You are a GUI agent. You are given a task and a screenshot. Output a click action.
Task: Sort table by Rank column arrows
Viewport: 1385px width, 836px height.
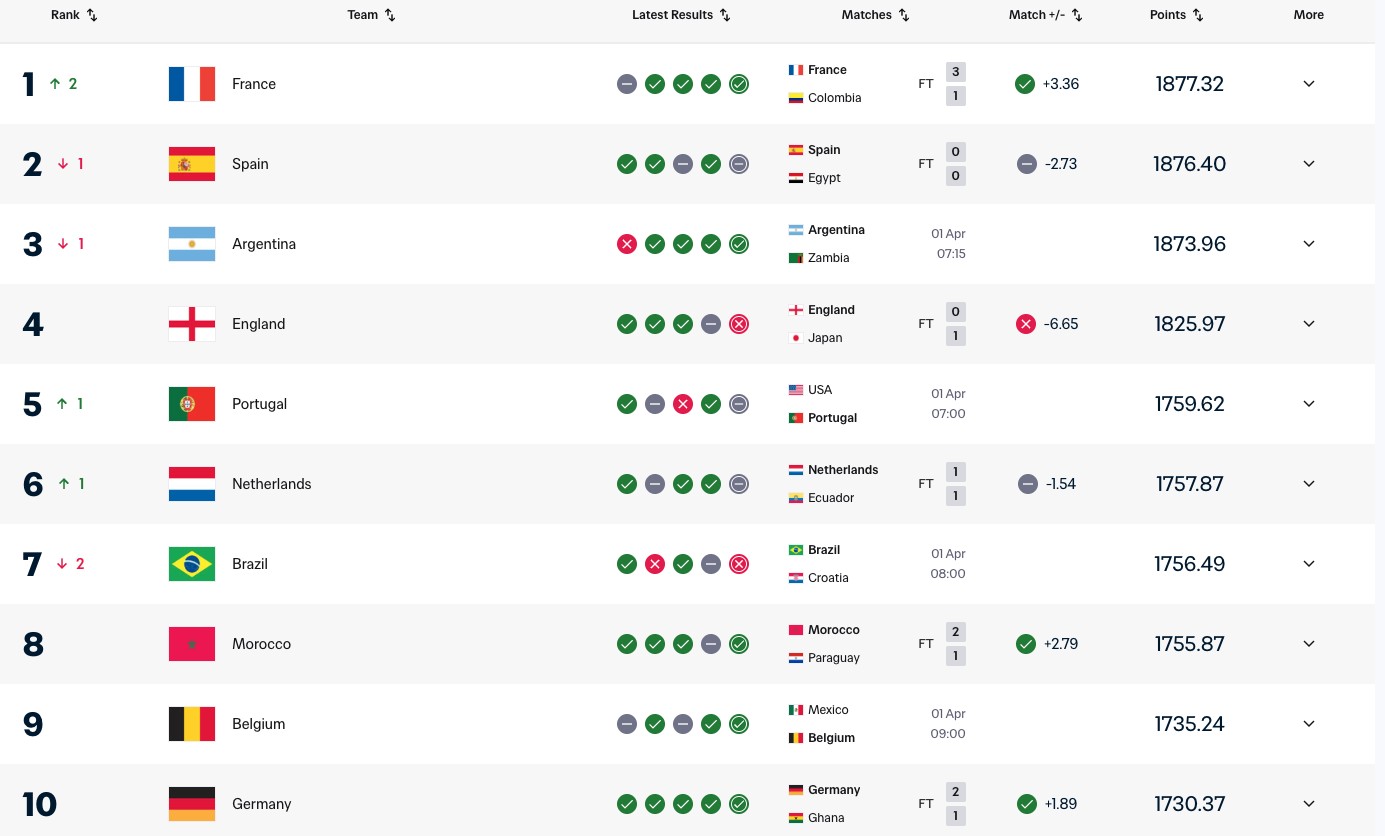92,15
